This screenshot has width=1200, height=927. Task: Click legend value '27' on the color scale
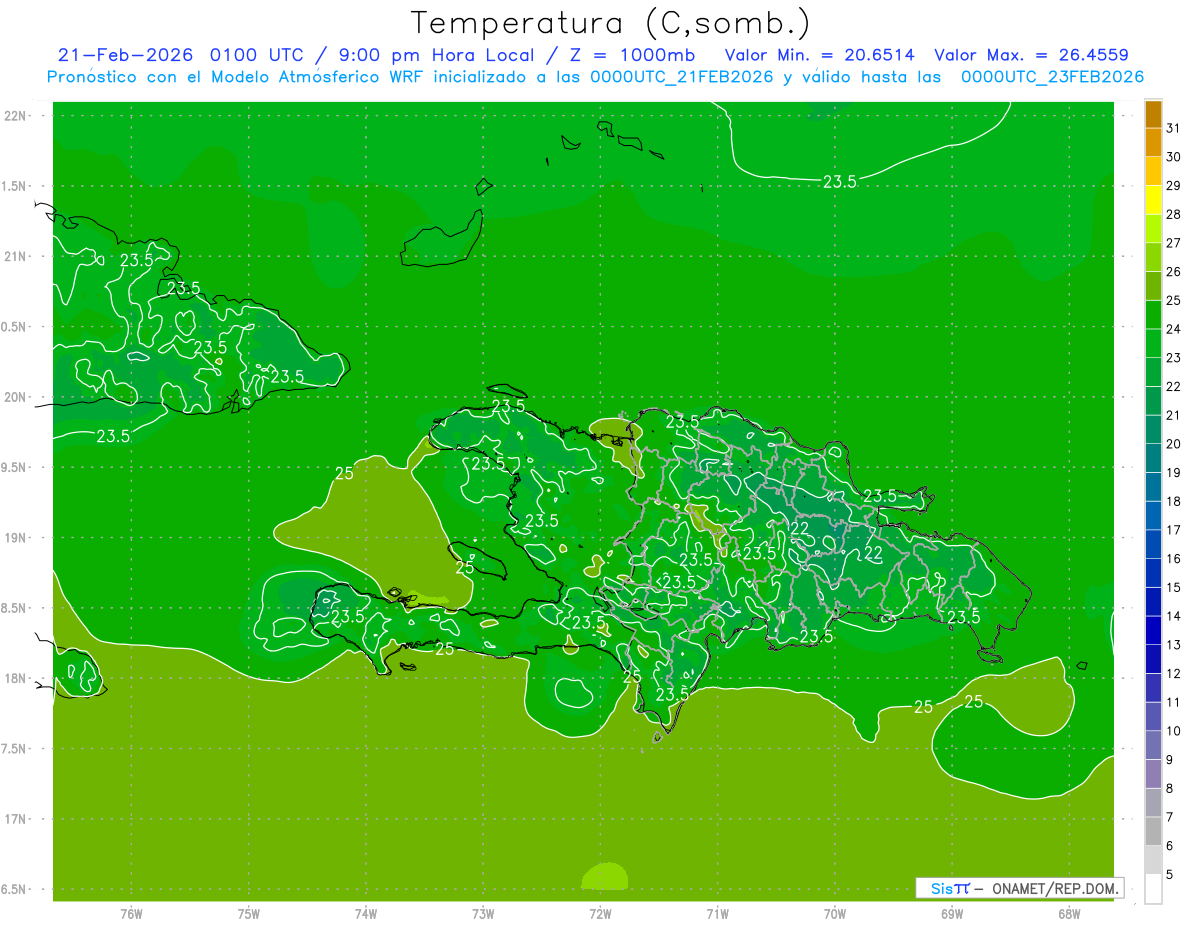point(1174,243)
